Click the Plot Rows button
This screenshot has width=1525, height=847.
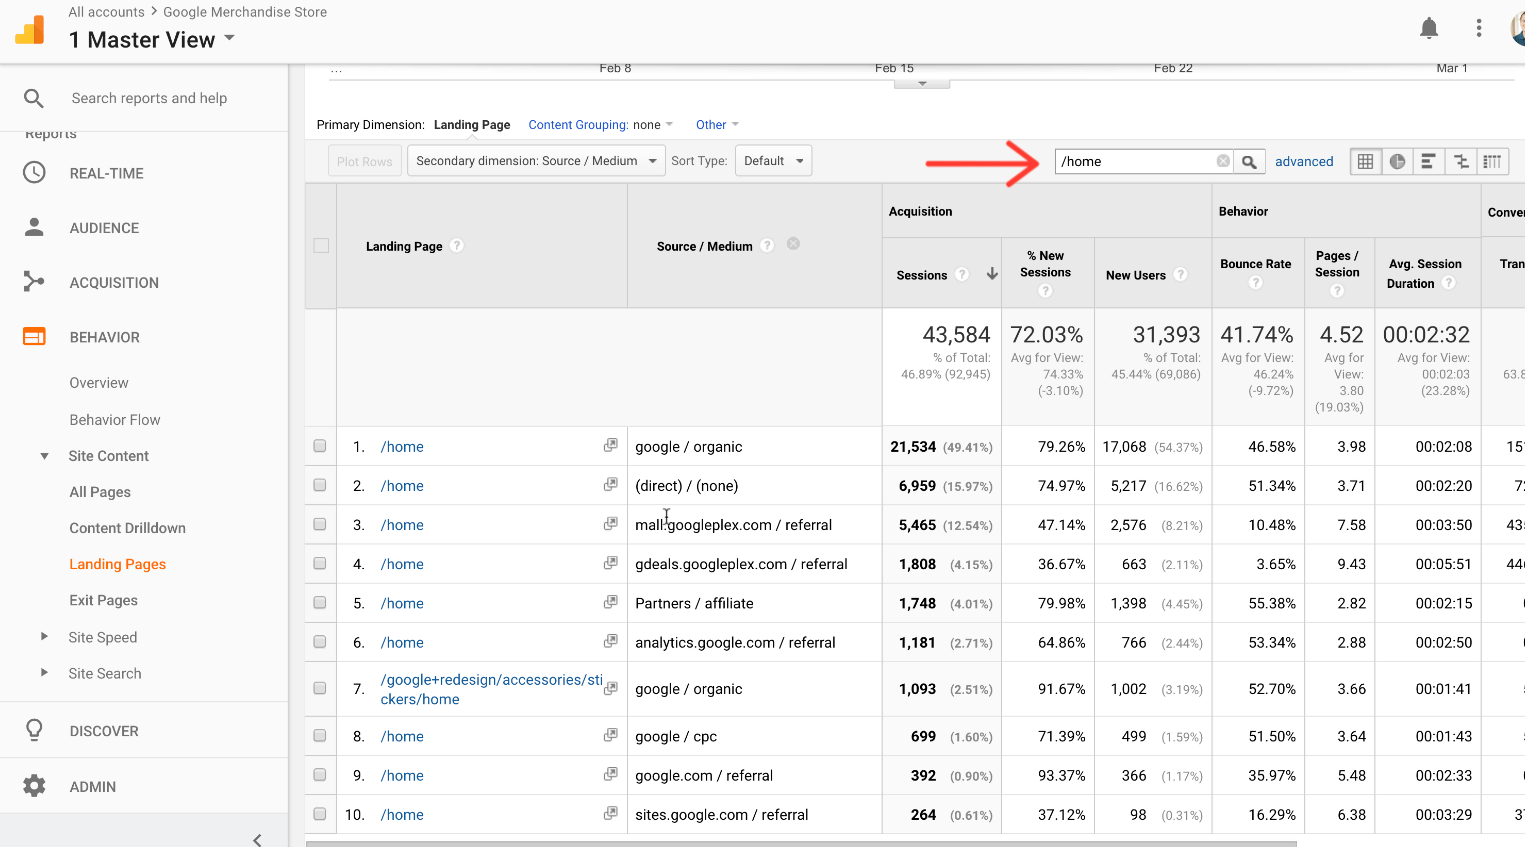tap(364, 161)
